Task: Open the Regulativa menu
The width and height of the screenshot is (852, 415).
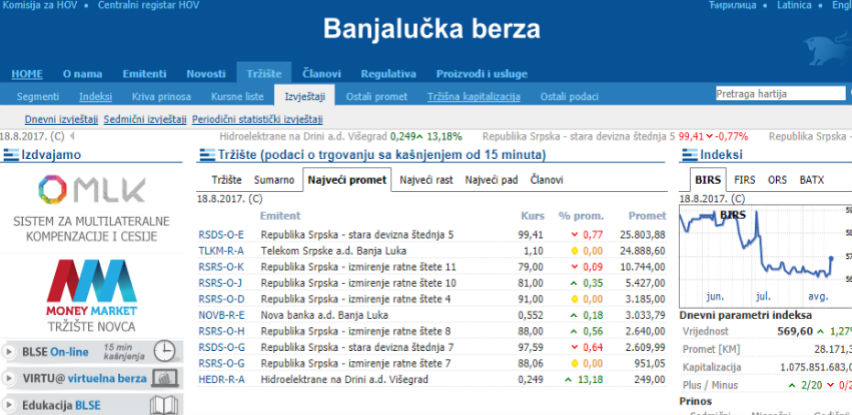Action: coord(389,74)
